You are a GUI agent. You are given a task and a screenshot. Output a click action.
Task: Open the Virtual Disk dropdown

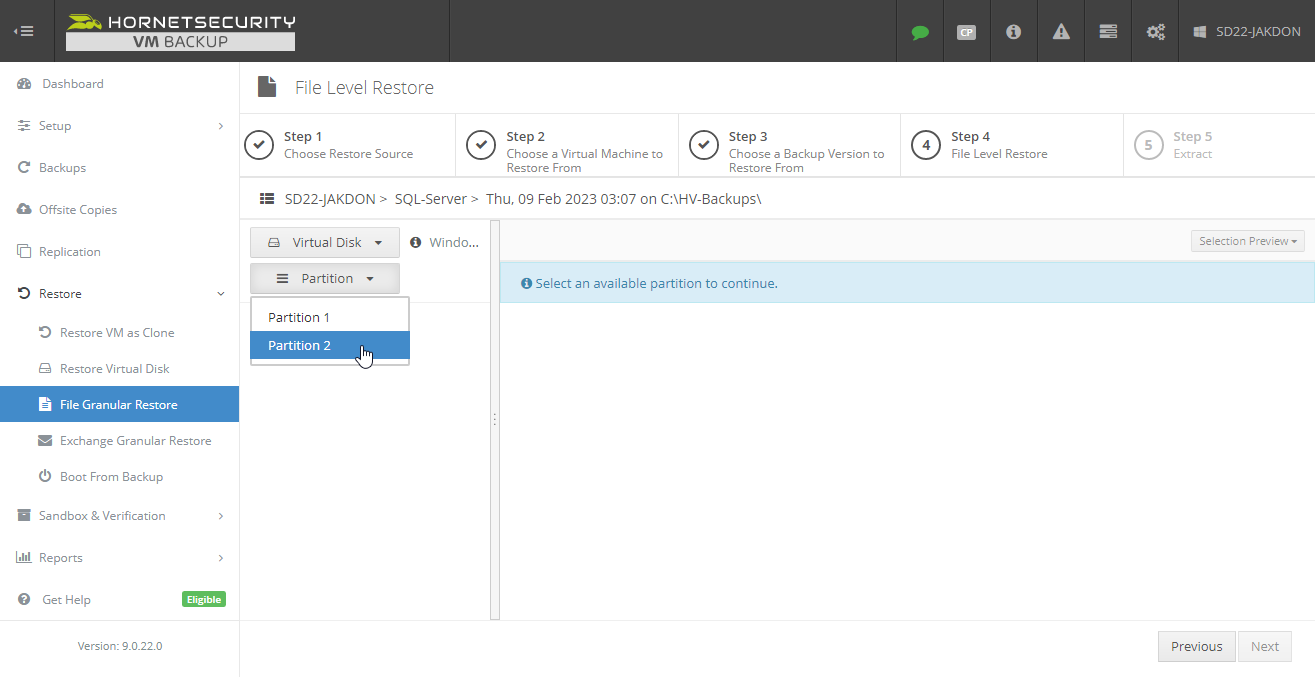coord(324,241)
